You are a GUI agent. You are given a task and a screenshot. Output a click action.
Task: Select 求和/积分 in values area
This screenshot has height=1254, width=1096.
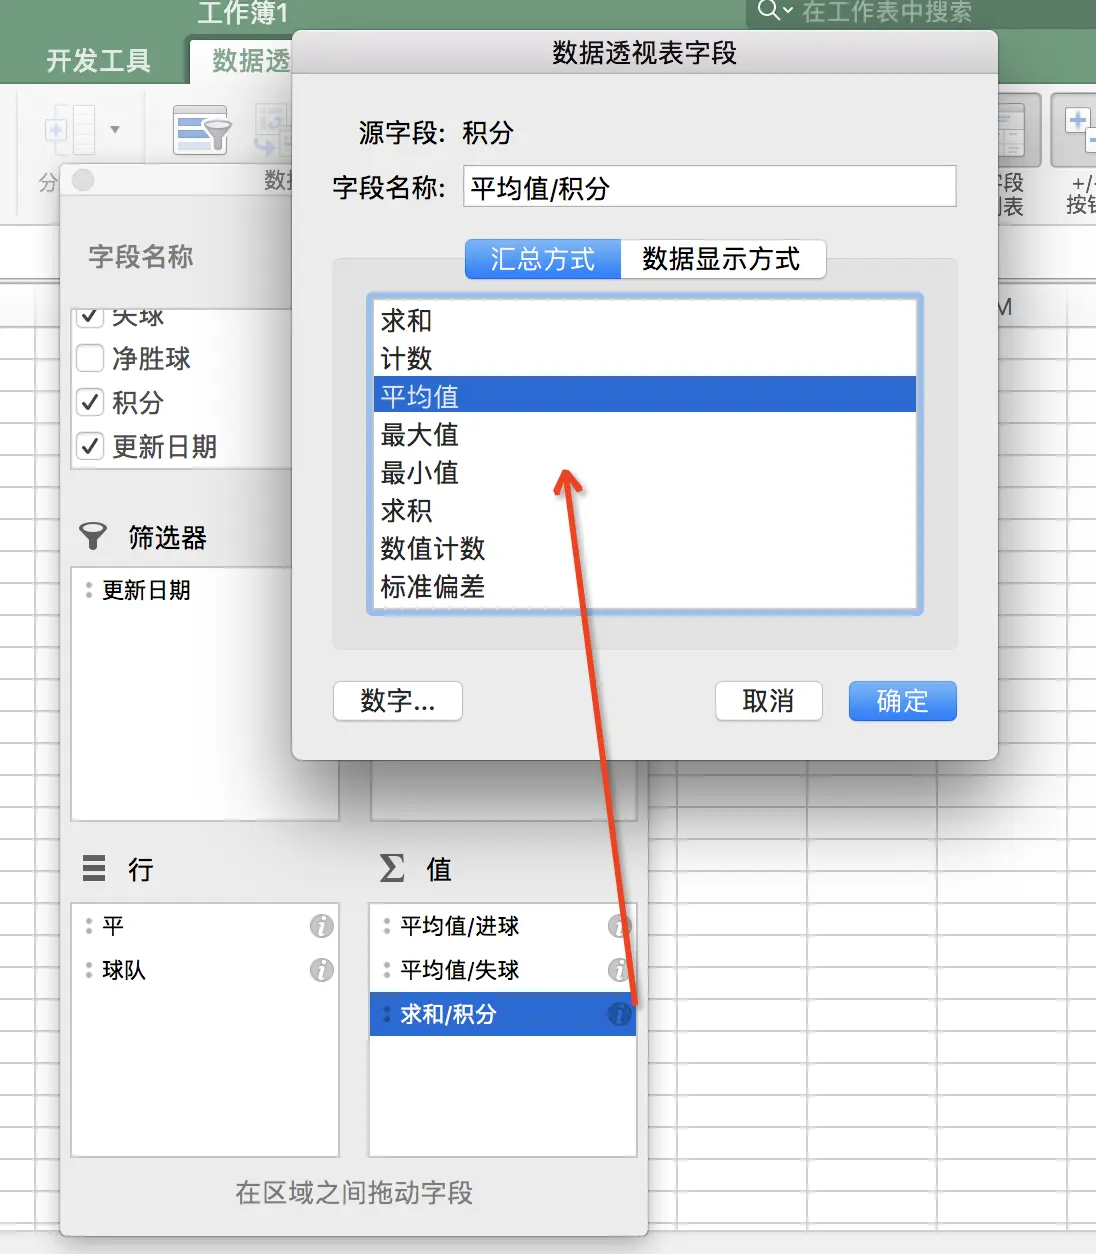(x=503, y=1014)
